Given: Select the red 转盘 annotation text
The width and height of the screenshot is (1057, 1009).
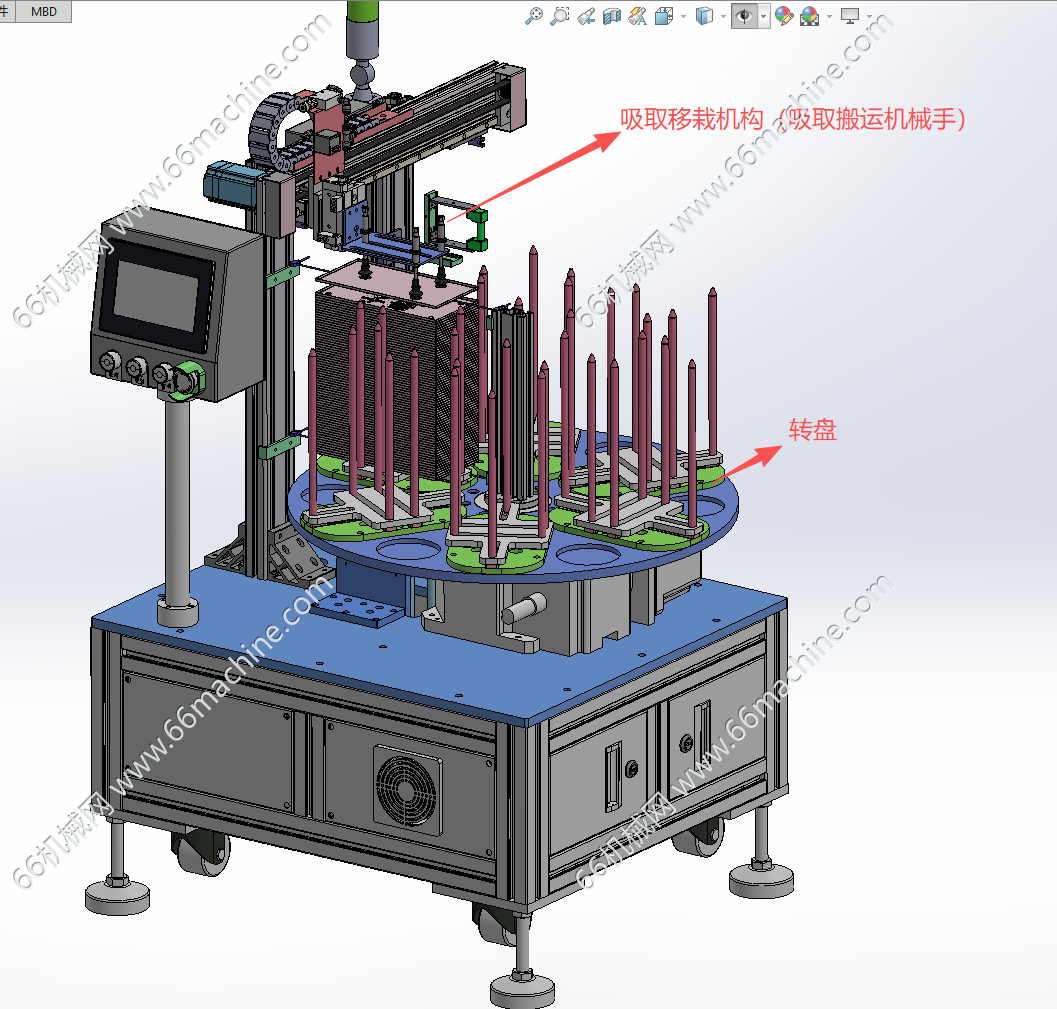Looking at the screenshot, I should tap(812, 431).
